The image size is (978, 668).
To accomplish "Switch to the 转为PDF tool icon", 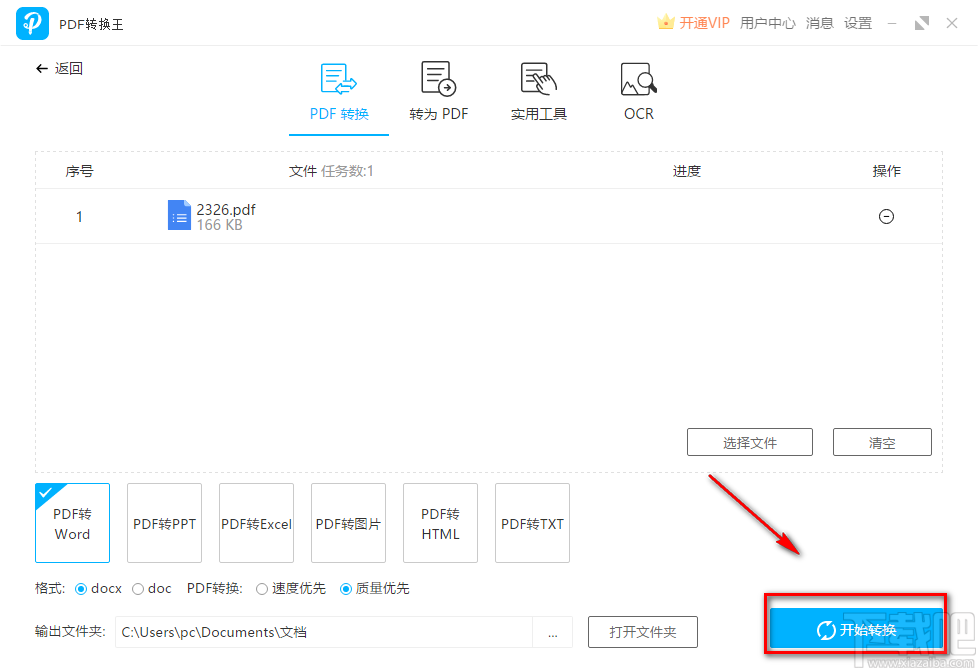I will click(438, 78).
